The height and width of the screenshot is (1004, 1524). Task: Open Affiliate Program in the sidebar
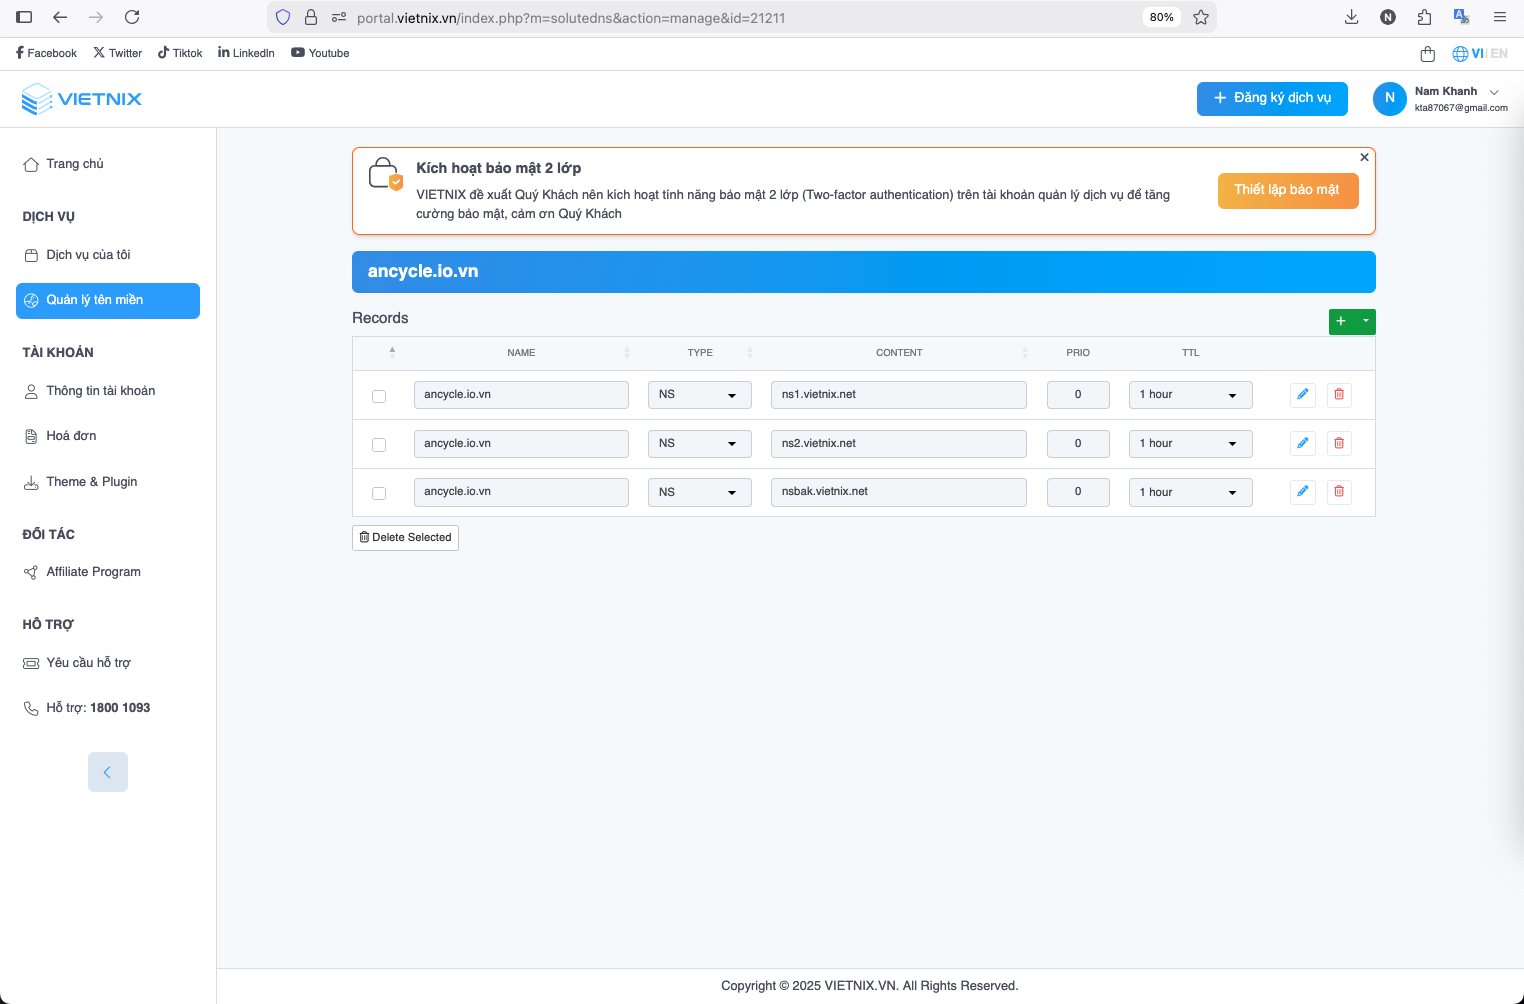pos(93,572)
